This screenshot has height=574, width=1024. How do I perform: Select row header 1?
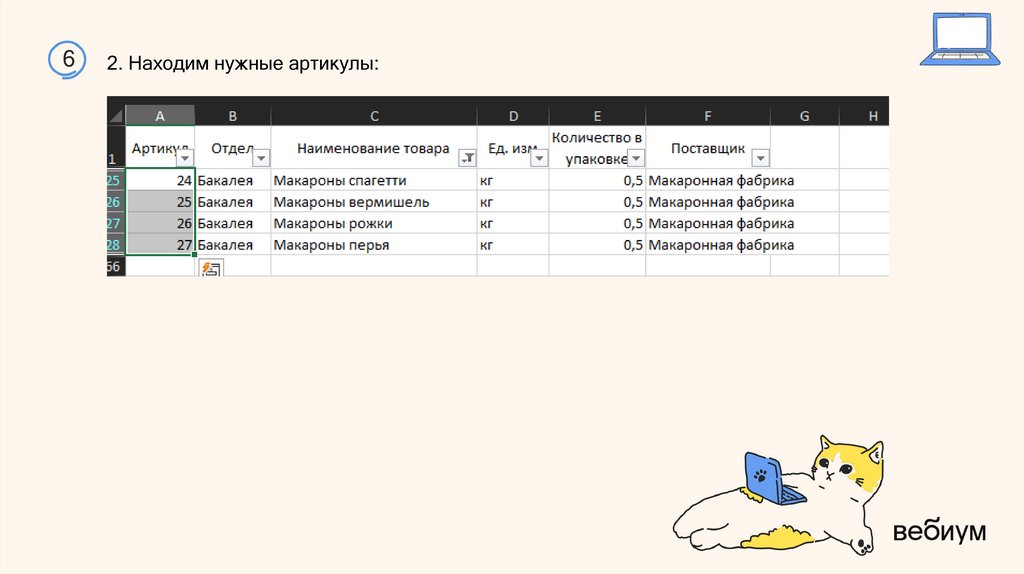point(116,147)
